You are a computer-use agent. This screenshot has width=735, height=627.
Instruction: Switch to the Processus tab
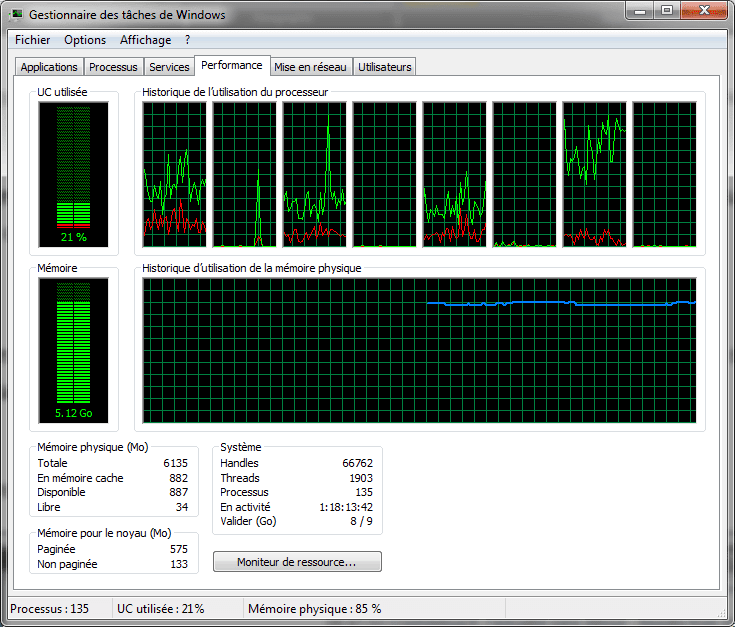113,67
